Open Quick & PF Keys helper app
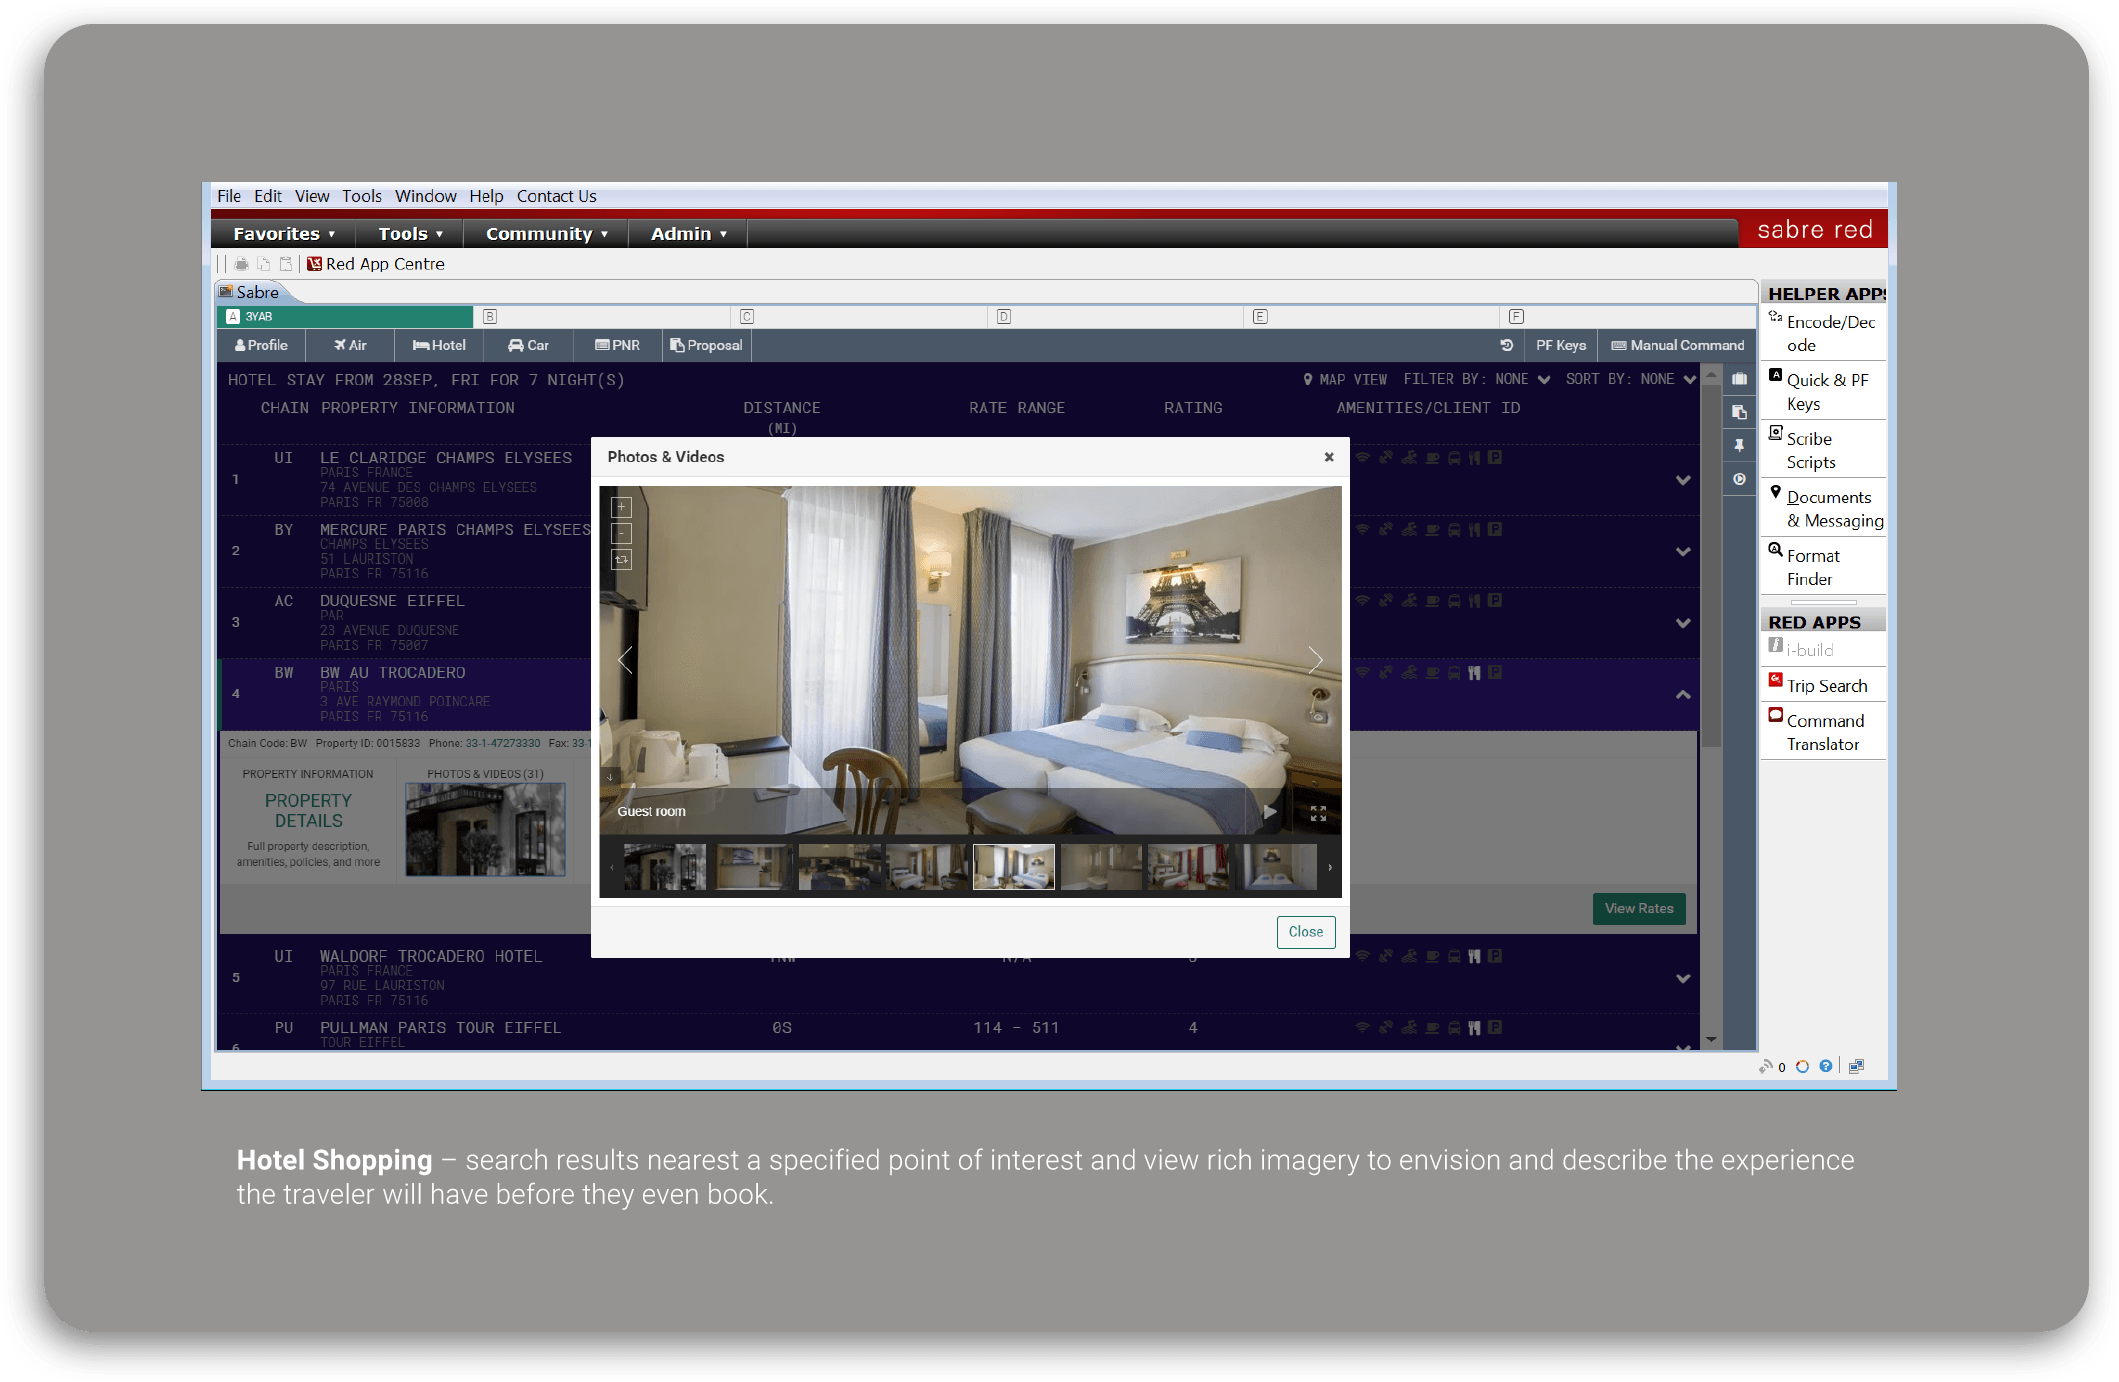The image size is (2119, 1382). 1824,392
